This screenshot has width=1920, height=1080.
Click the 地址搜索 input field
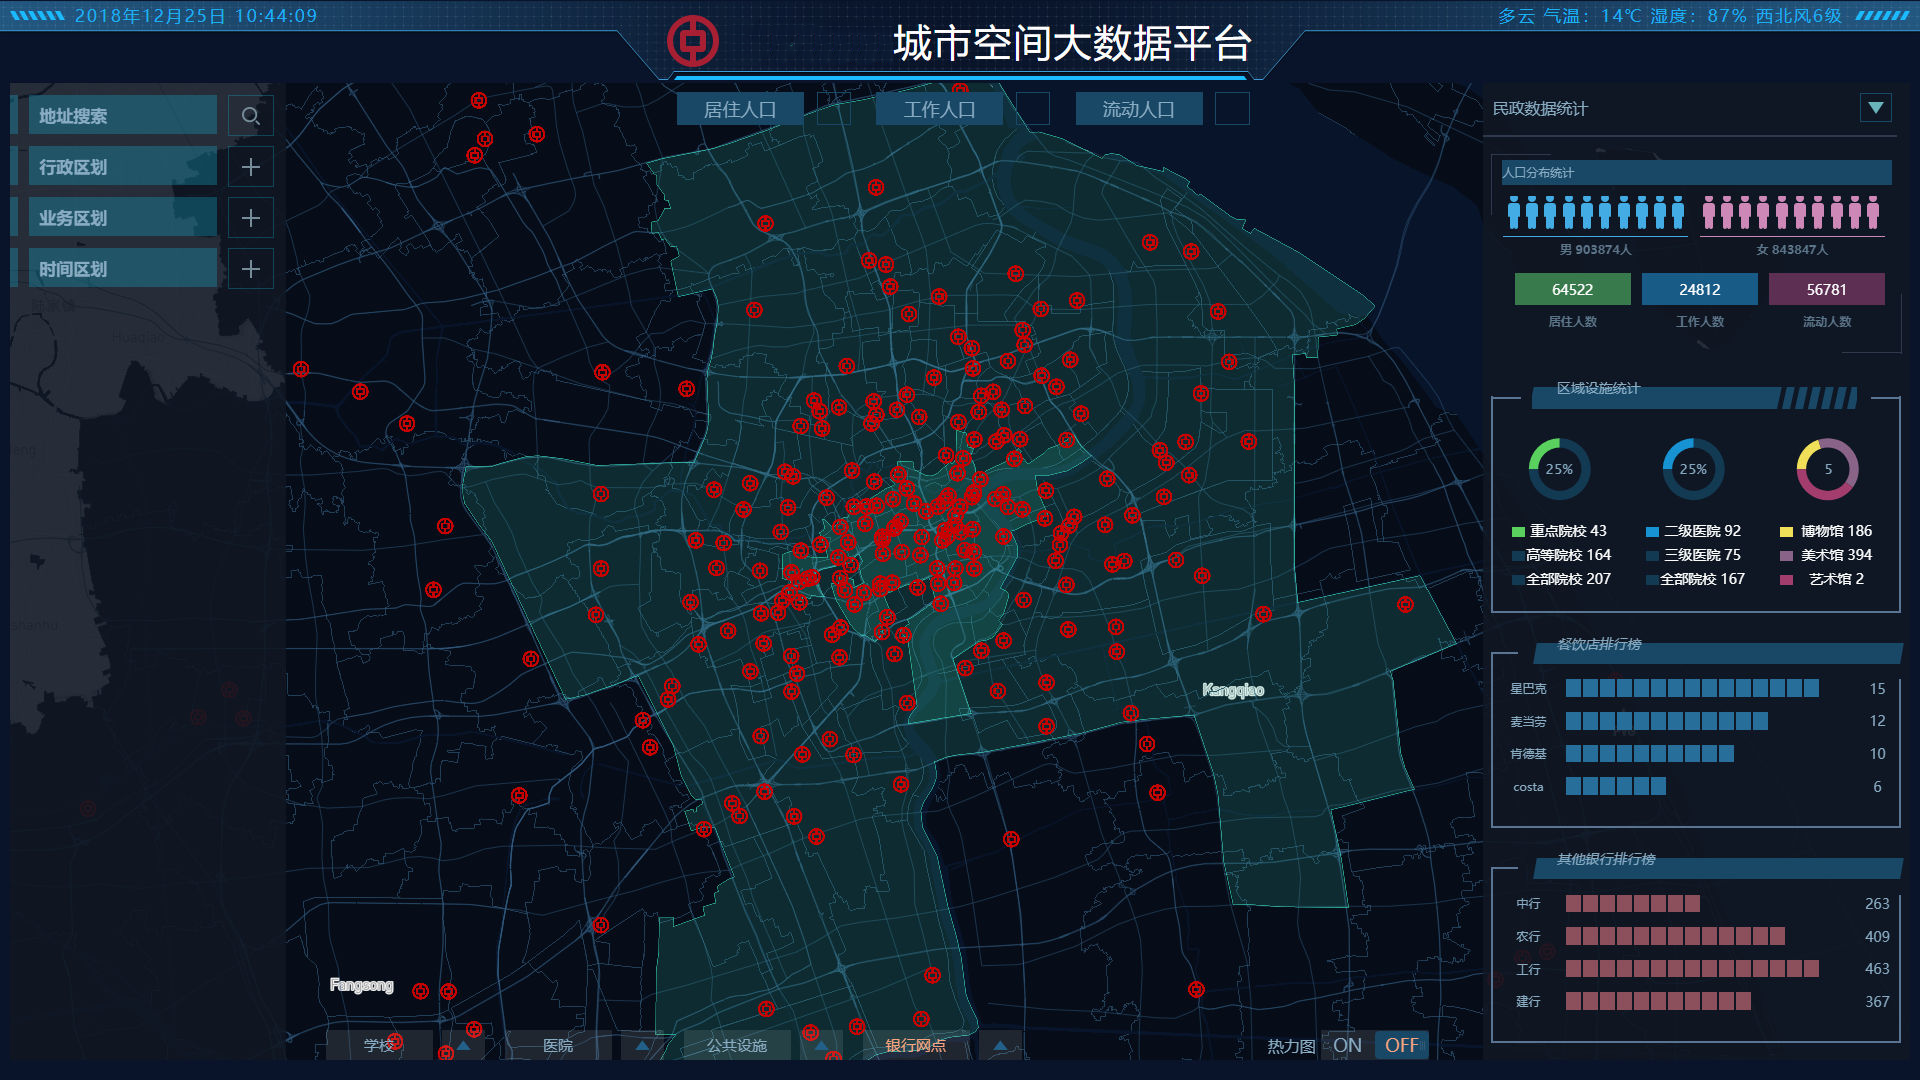click(x=122, y=116)
